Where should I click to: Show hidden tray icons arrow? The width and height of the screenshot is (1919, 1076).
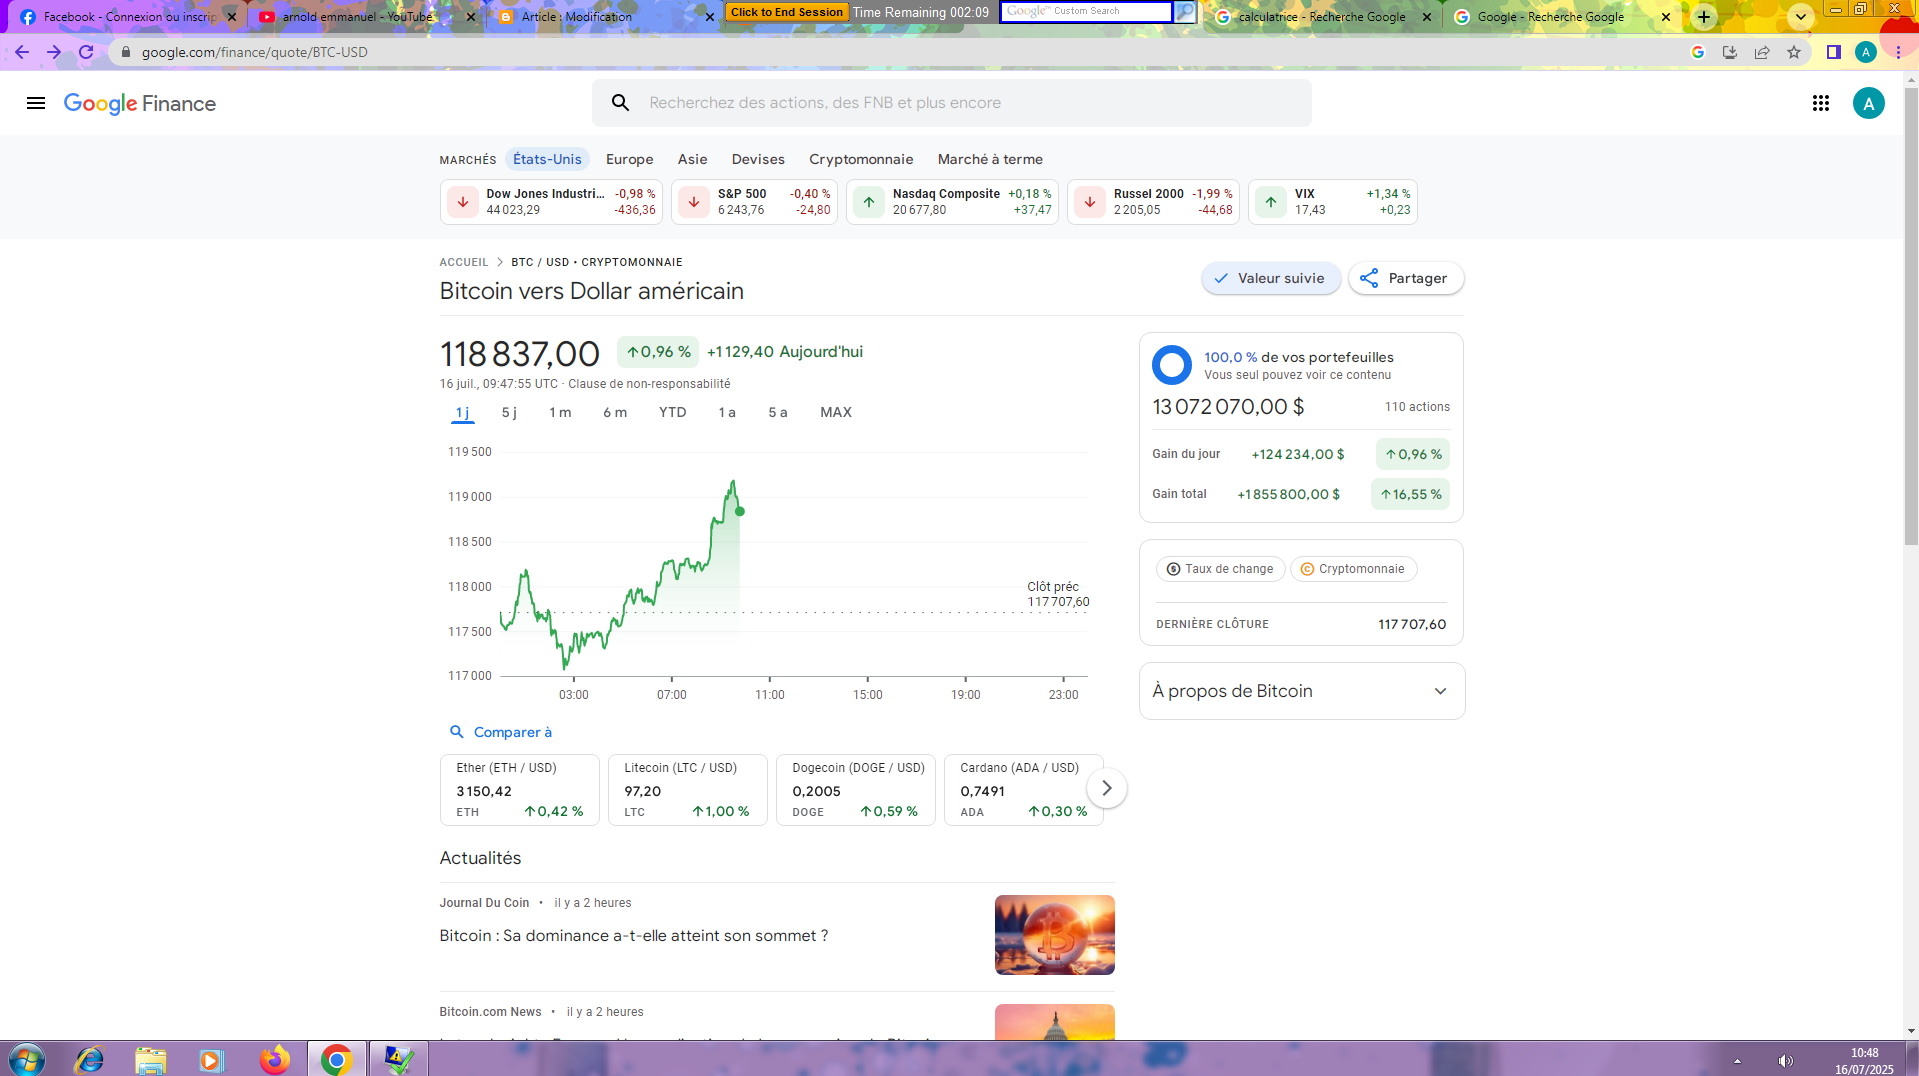click(1737, 1061)
